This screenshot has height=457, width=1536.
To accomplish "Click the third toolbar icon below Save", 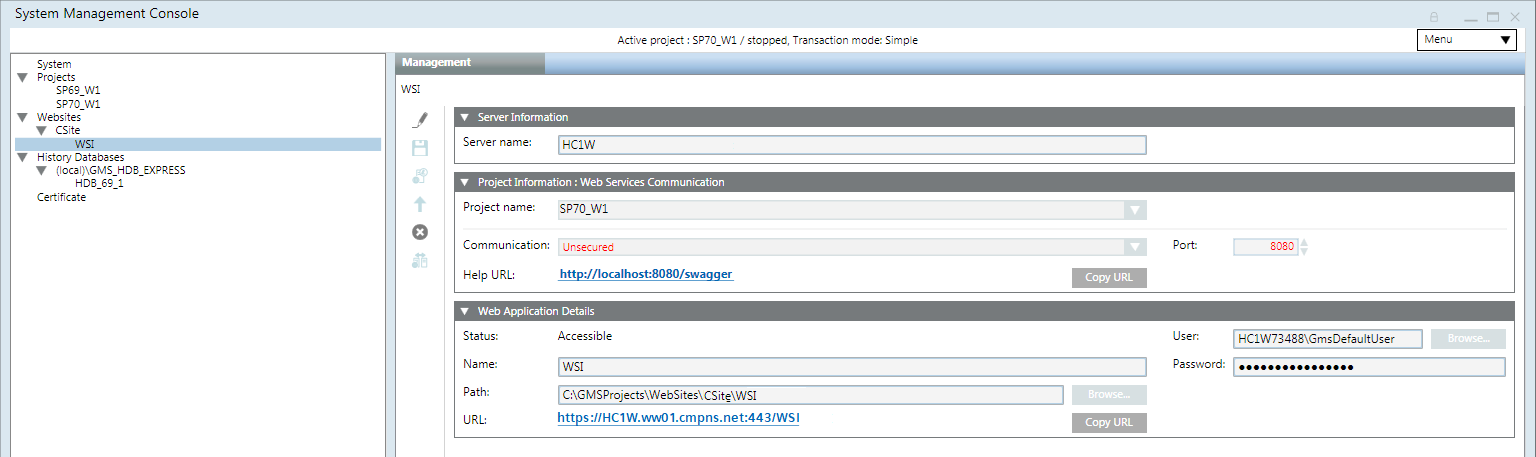I will pyautogui.click(x=420, y=176).
